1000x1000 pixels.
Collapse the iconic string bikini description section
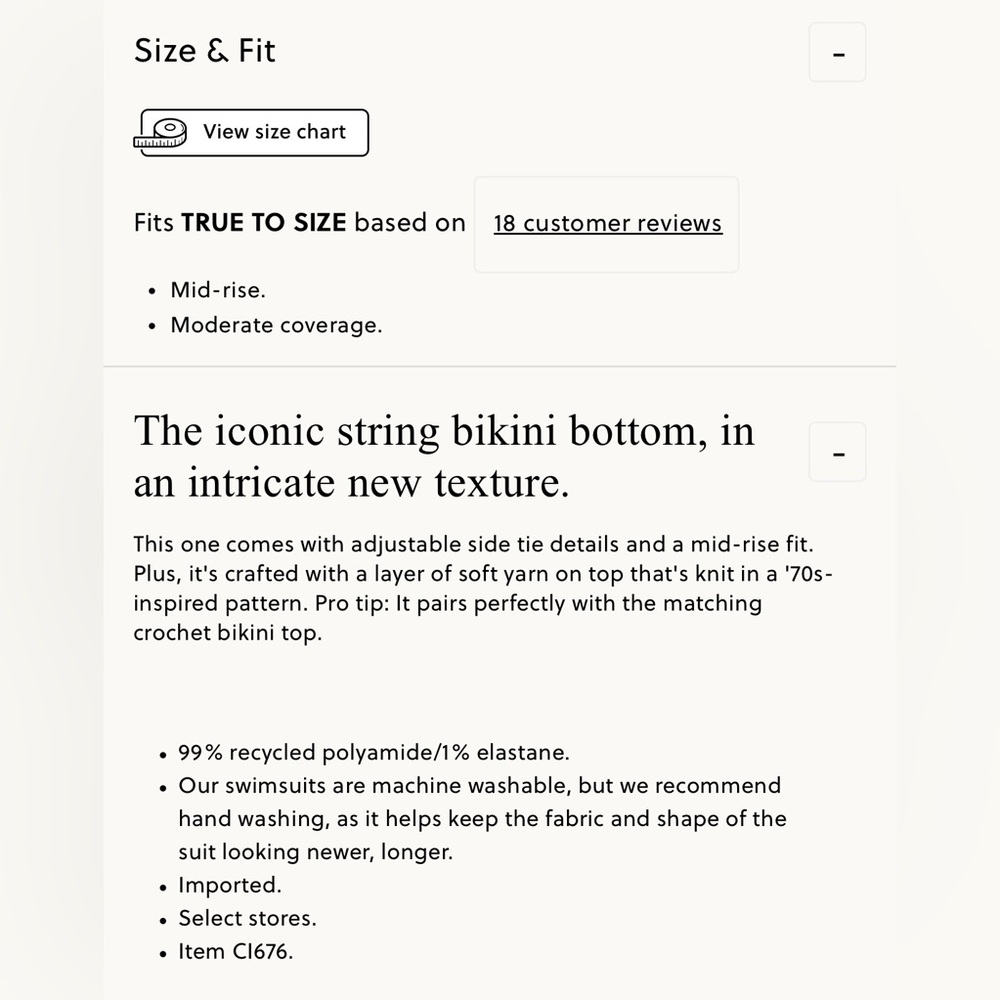(x=837, y=452)
